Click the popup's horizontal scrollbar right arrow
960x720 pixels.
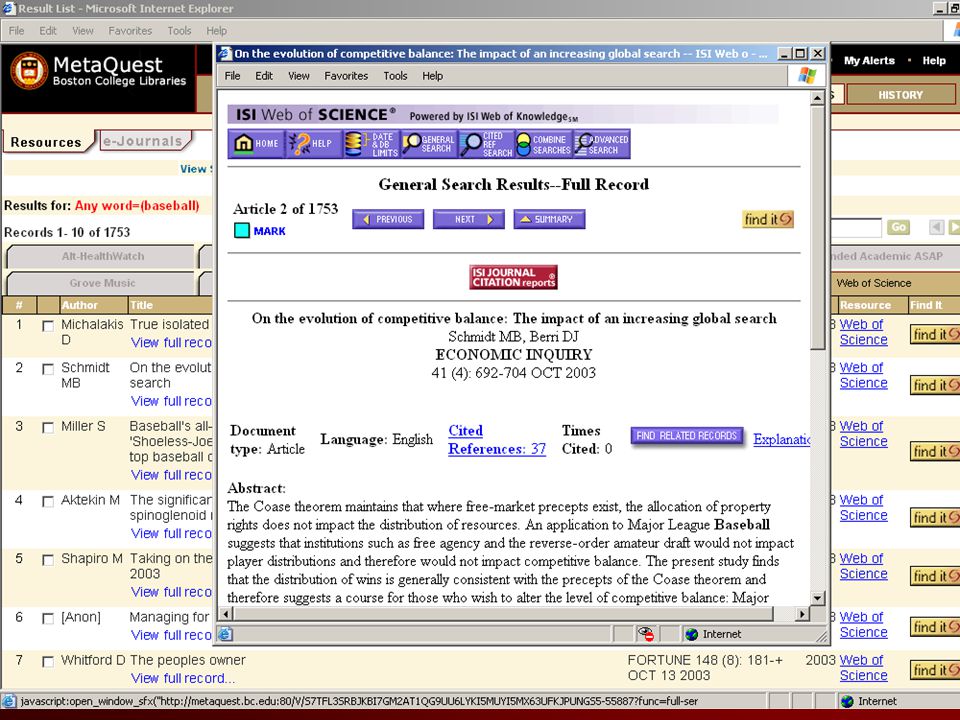point(802,613)
